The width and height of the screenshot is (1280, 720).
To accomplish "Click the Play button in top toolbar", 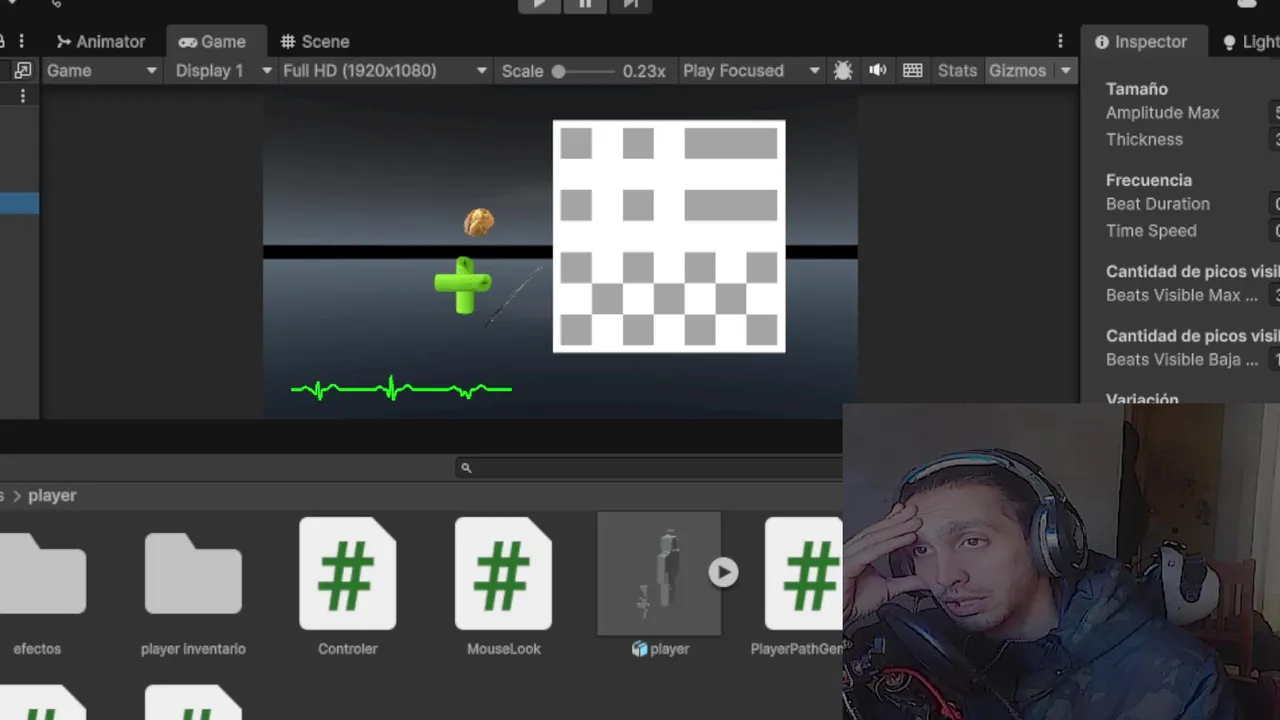I will click(x=539, y=4).
